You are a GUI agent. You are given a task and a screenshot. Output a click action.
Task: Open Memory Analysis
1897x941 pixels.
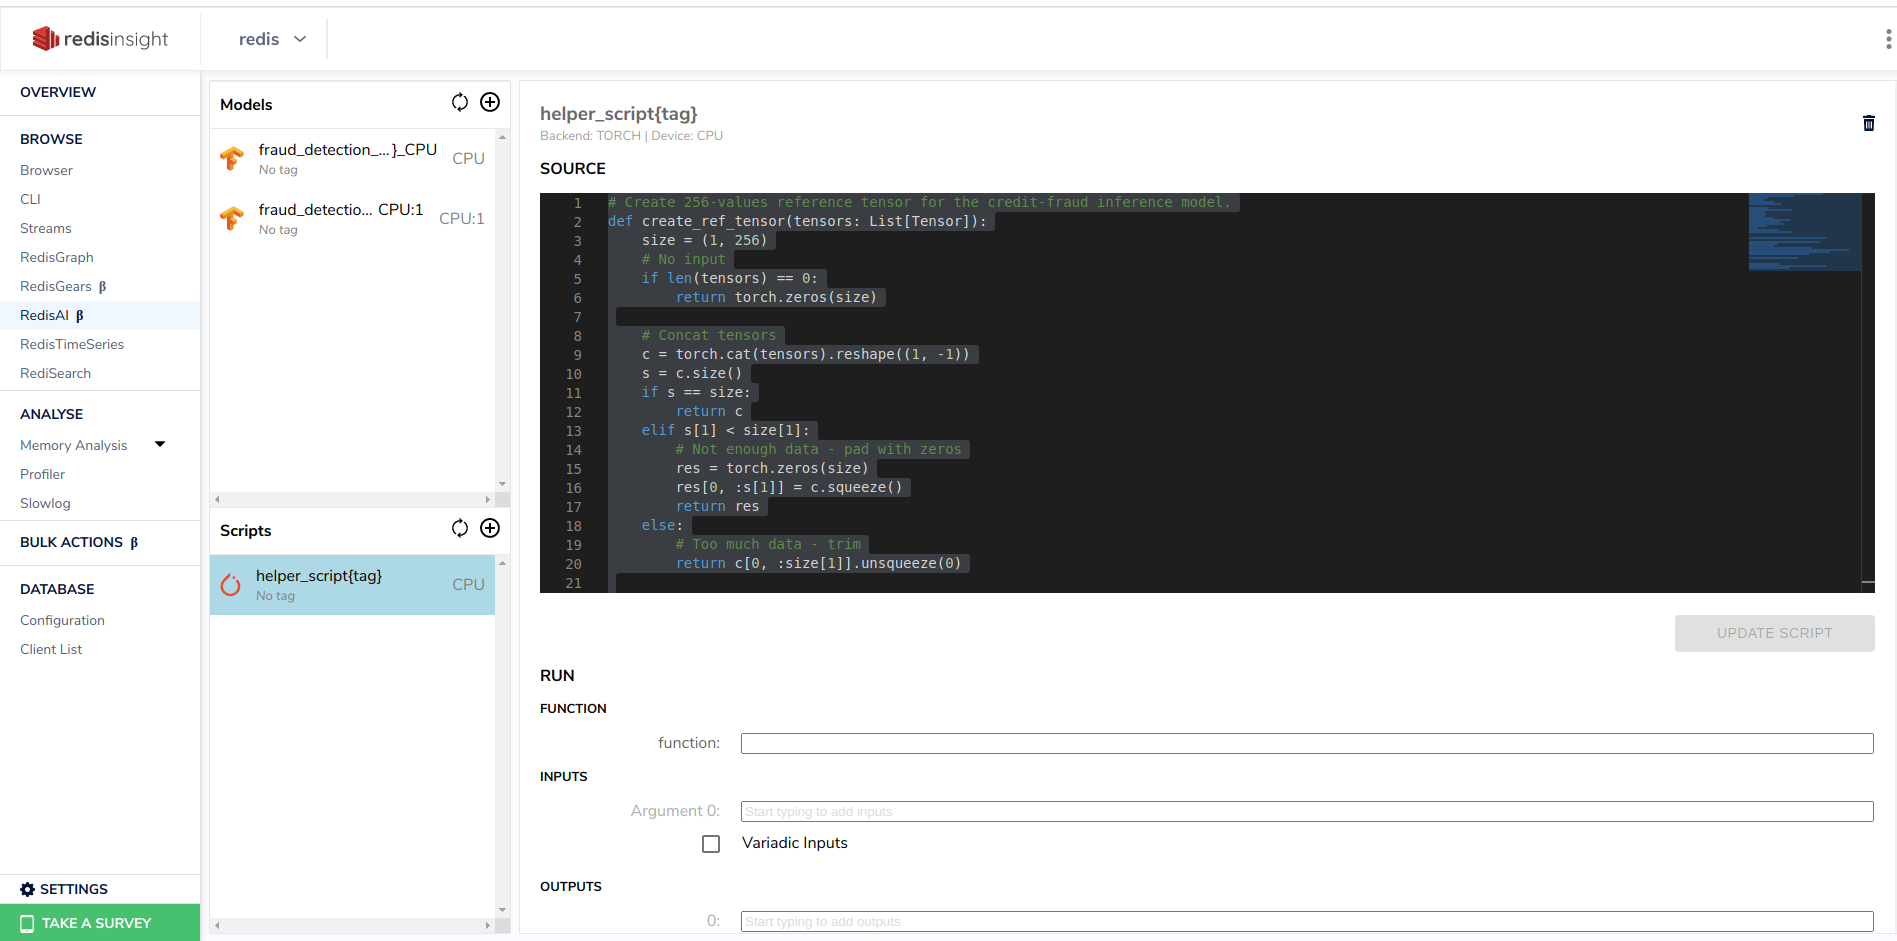coord(74,445)
